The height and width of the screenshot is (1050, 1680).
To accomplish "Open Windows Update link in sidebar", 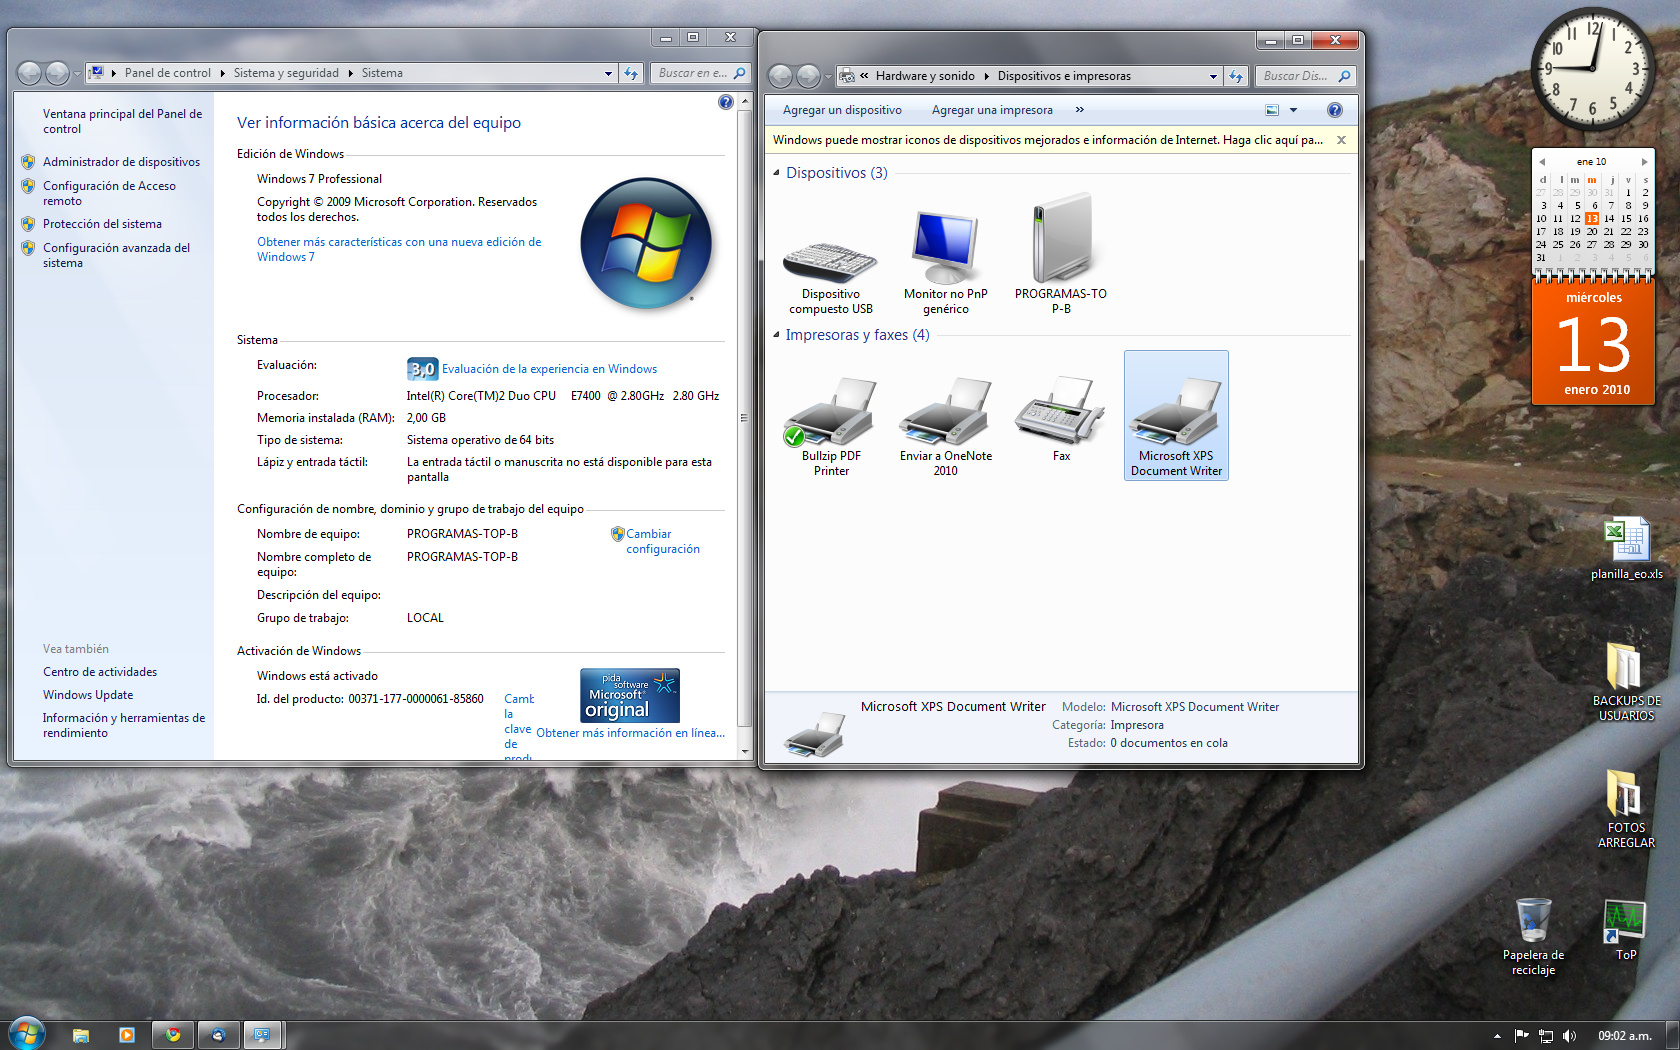I will pyautogui.click(x=88, y=695).
